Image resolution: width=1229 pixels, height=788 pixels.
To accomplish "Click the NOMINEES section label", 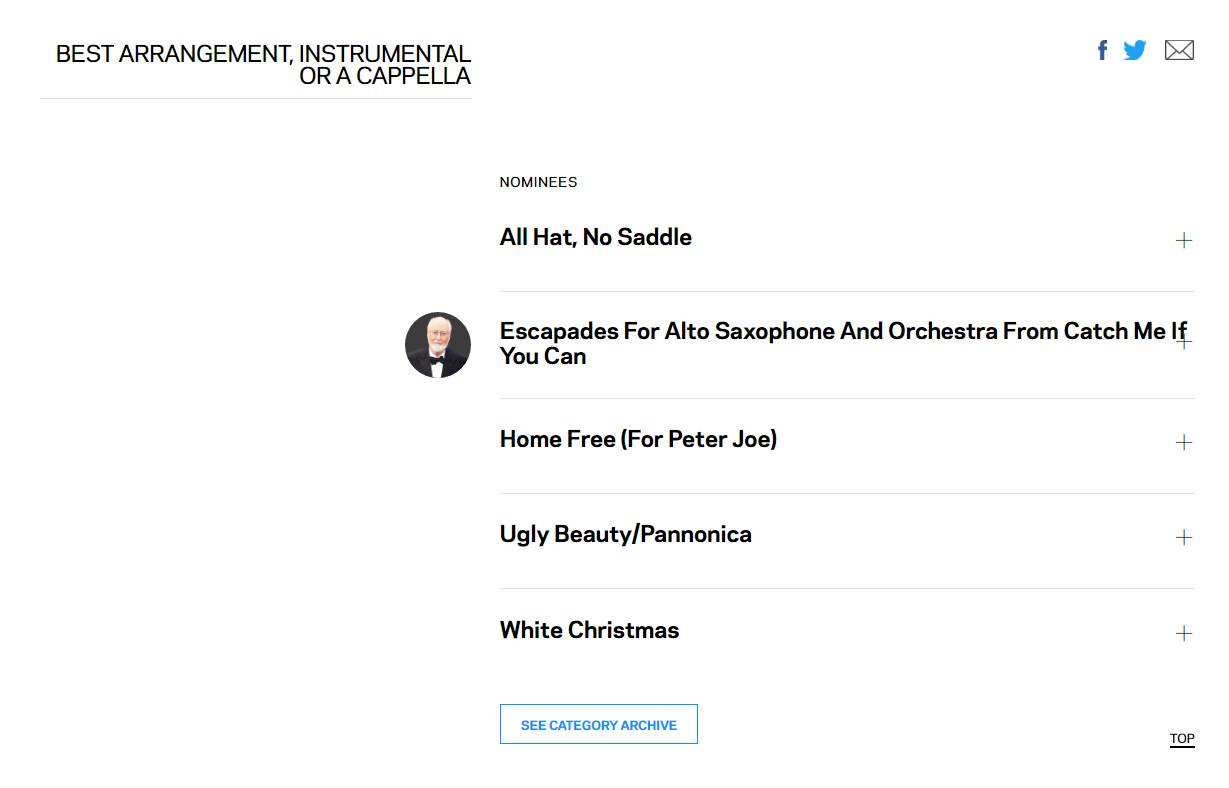I will point(539,182).
